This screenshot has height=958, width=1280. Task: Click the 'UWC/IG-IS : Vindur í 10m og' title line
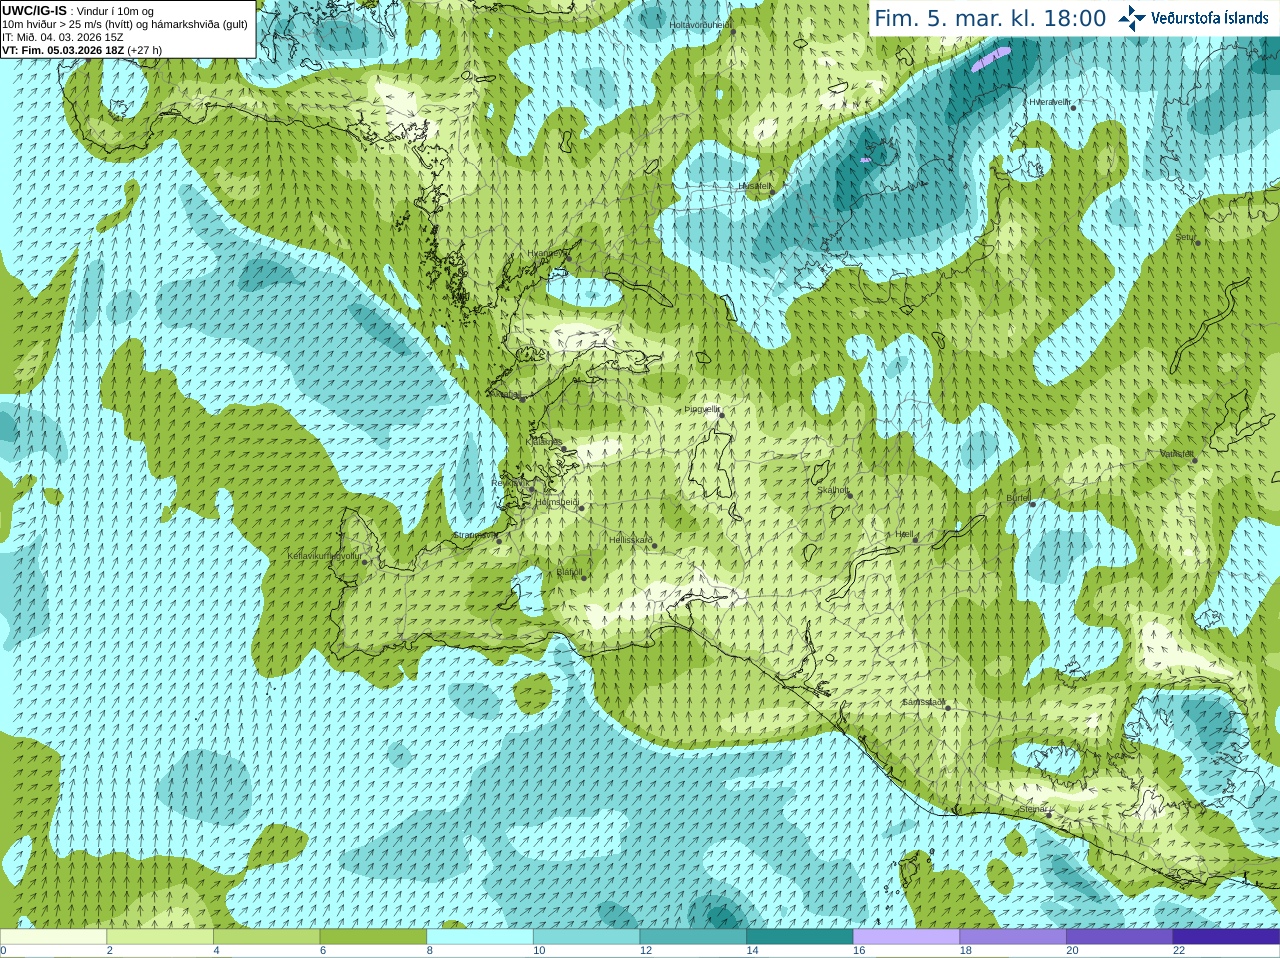78,10
